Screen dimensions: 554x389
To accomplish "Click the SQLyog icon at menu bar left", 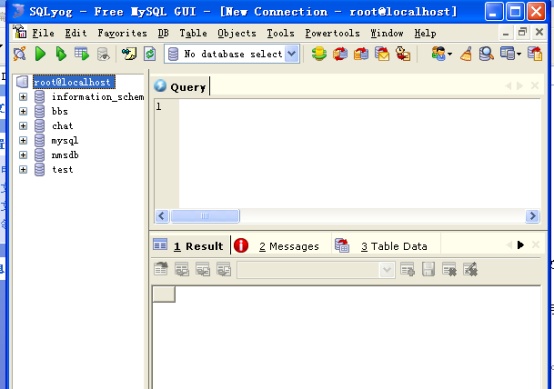I will pos(20,32).
